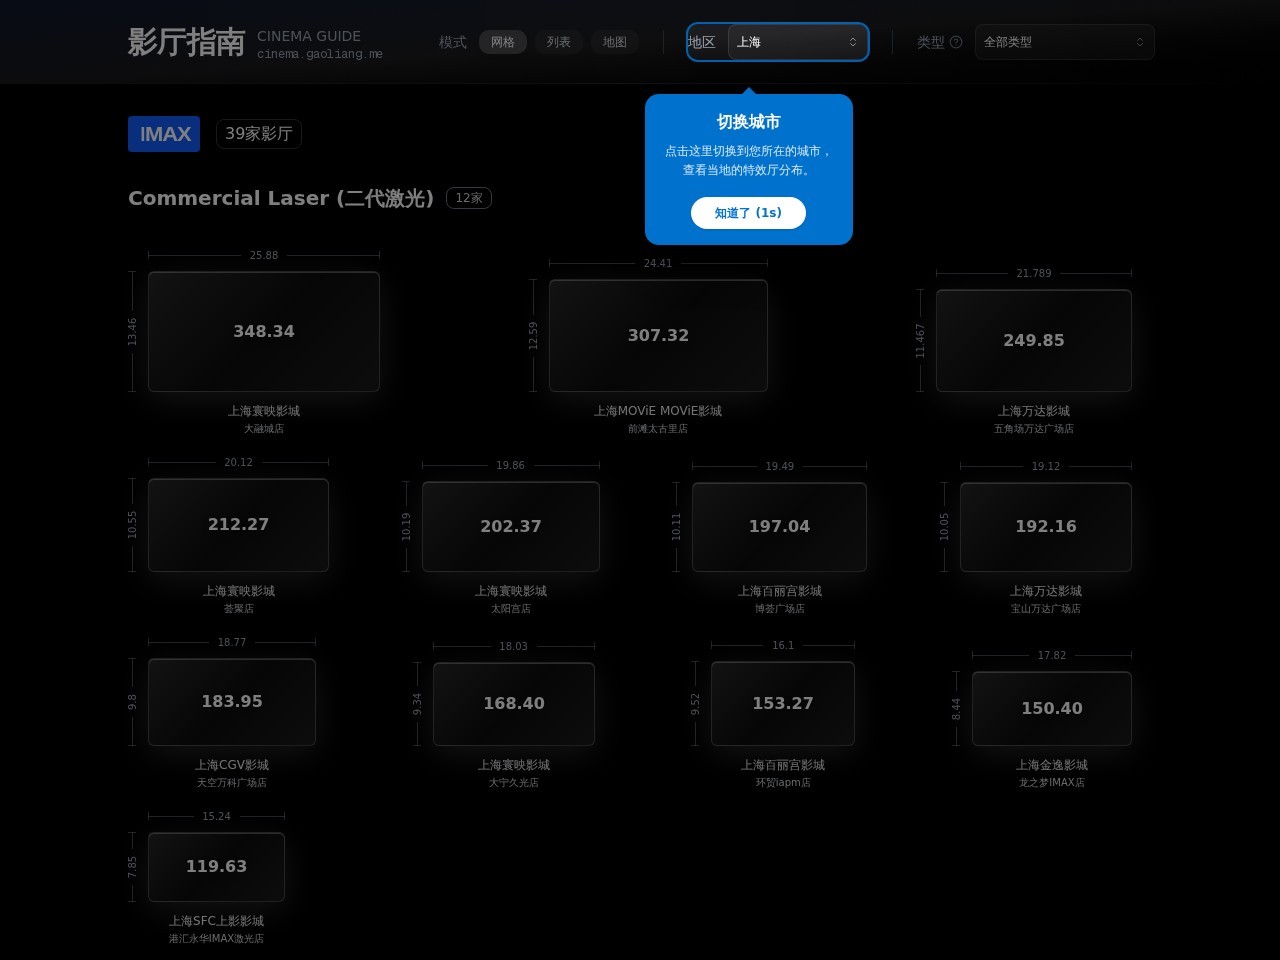Open the 249.85 screen card
This screenshot has width=1280, height=960.
pos(1034,341)
